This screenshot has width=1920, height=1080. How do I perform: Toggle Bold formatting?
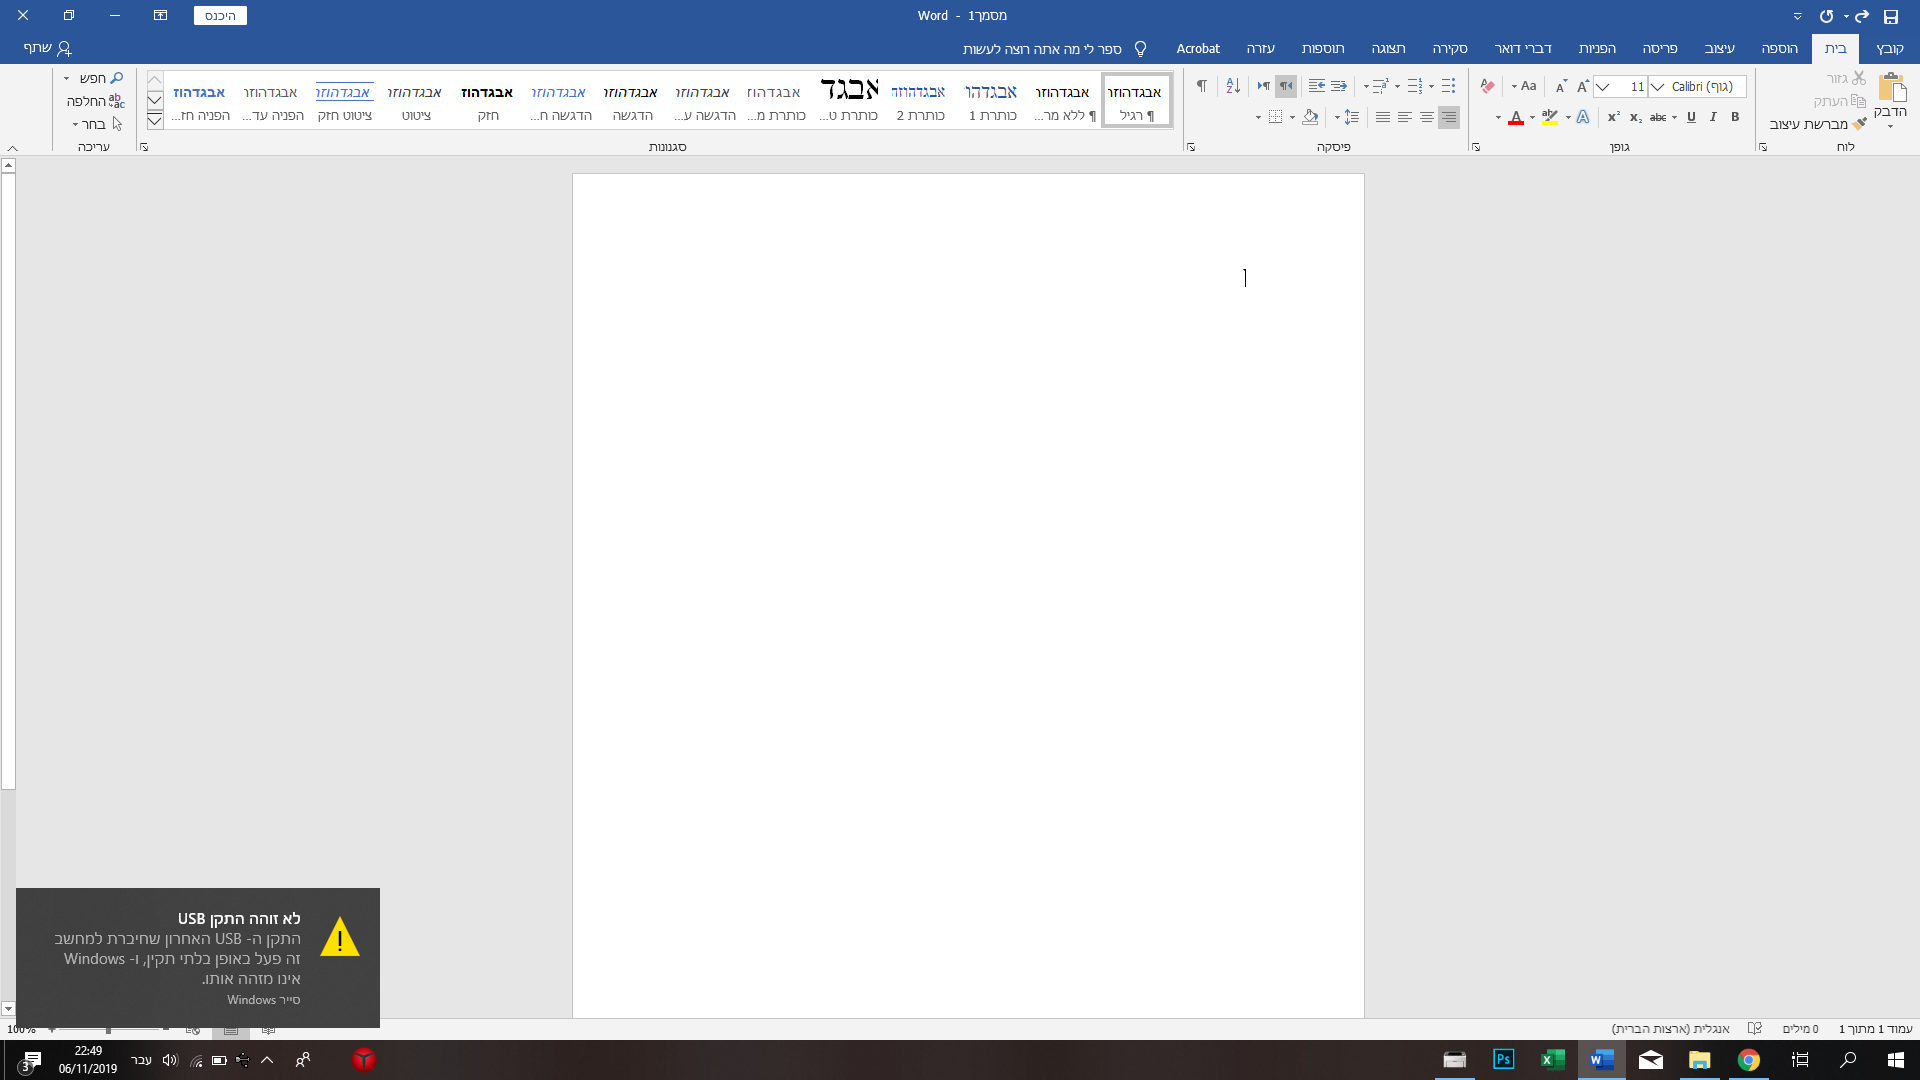pos(1735,118)
